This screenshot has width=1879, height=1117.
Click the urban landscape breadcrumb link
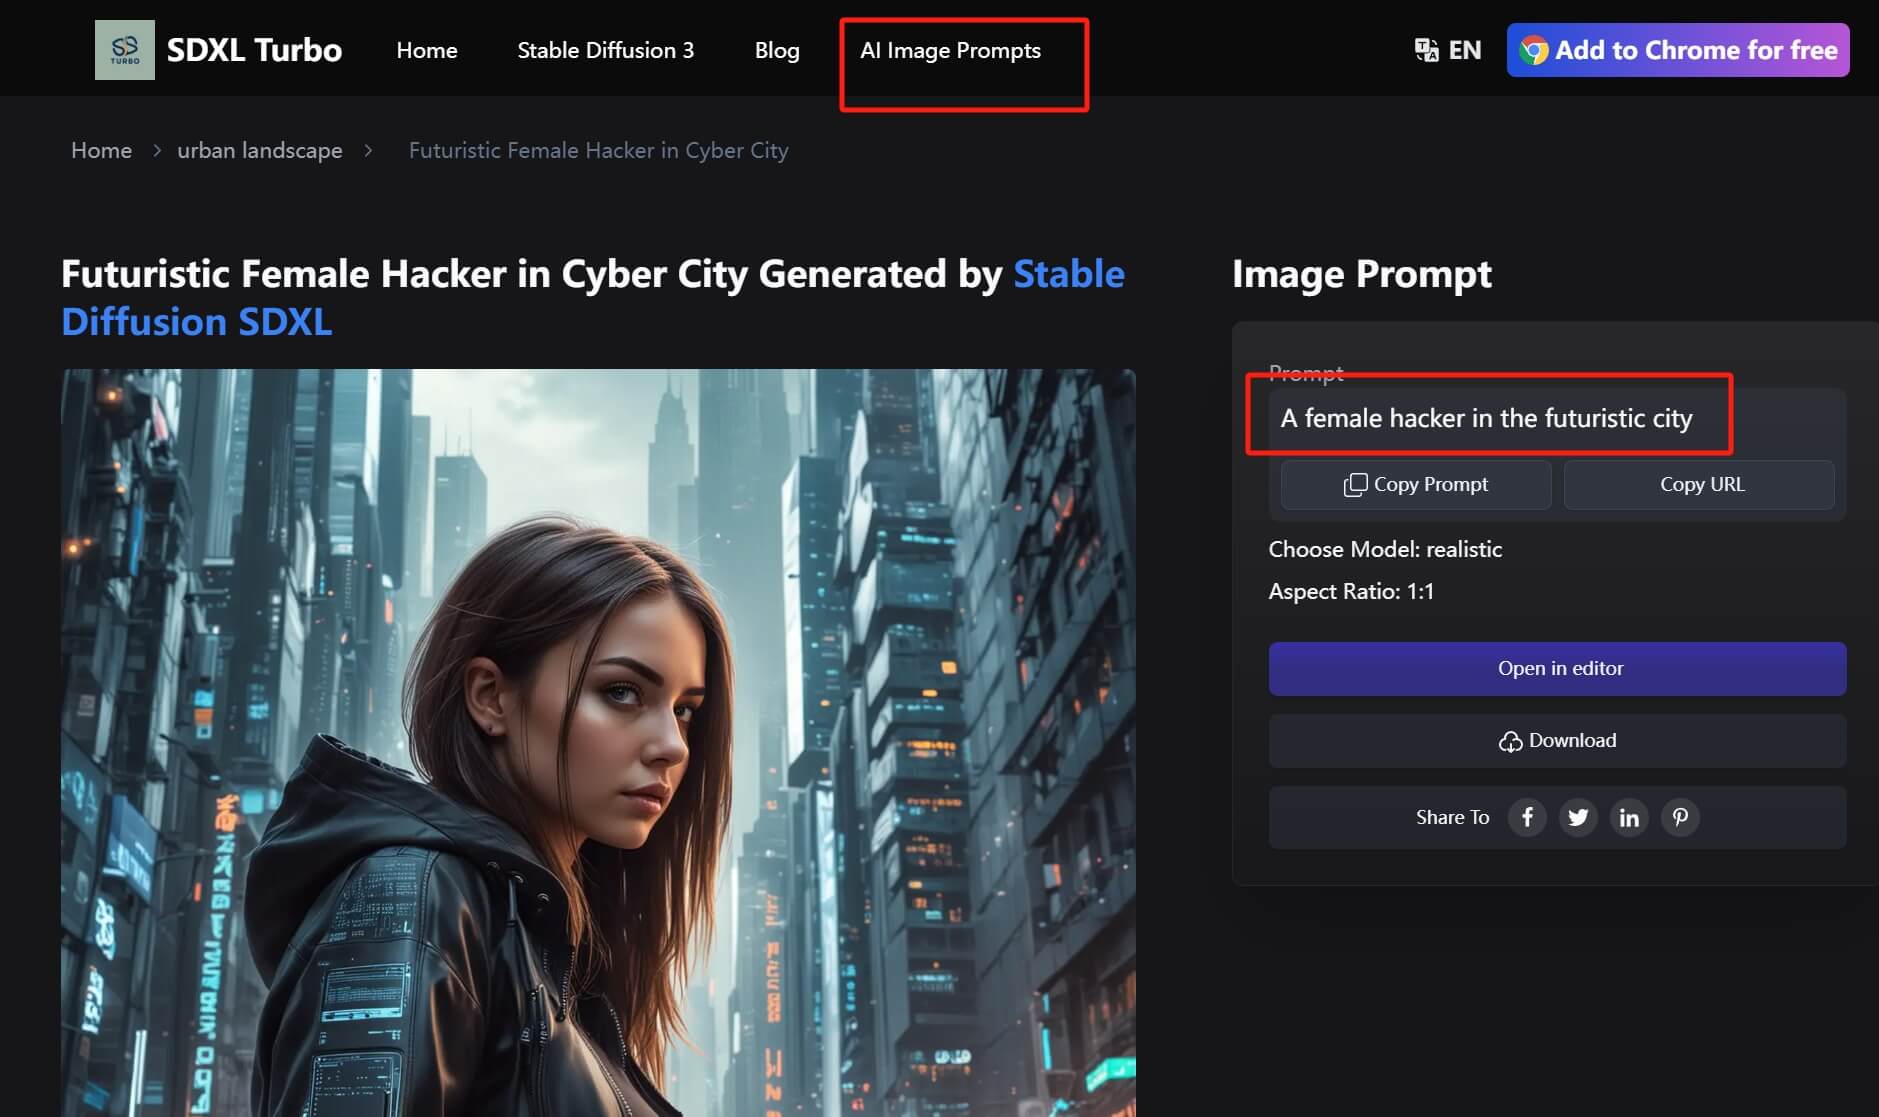click(x=260, y=150)
